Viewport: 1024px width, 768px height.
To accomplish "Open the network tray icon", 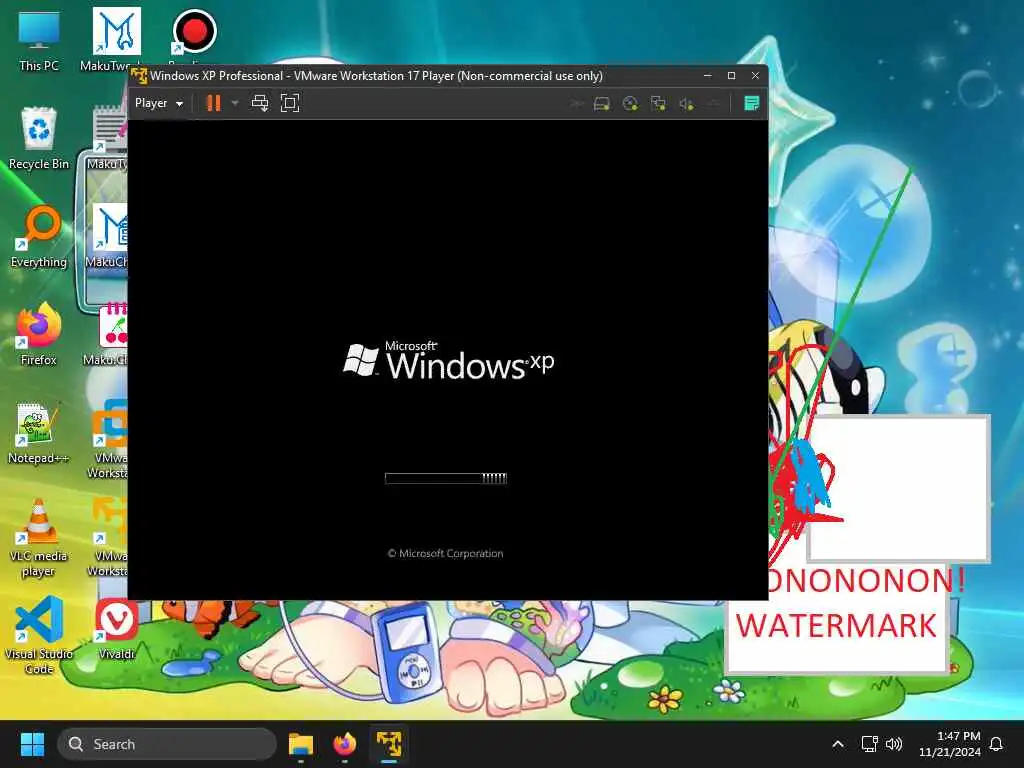I will 869,744.
